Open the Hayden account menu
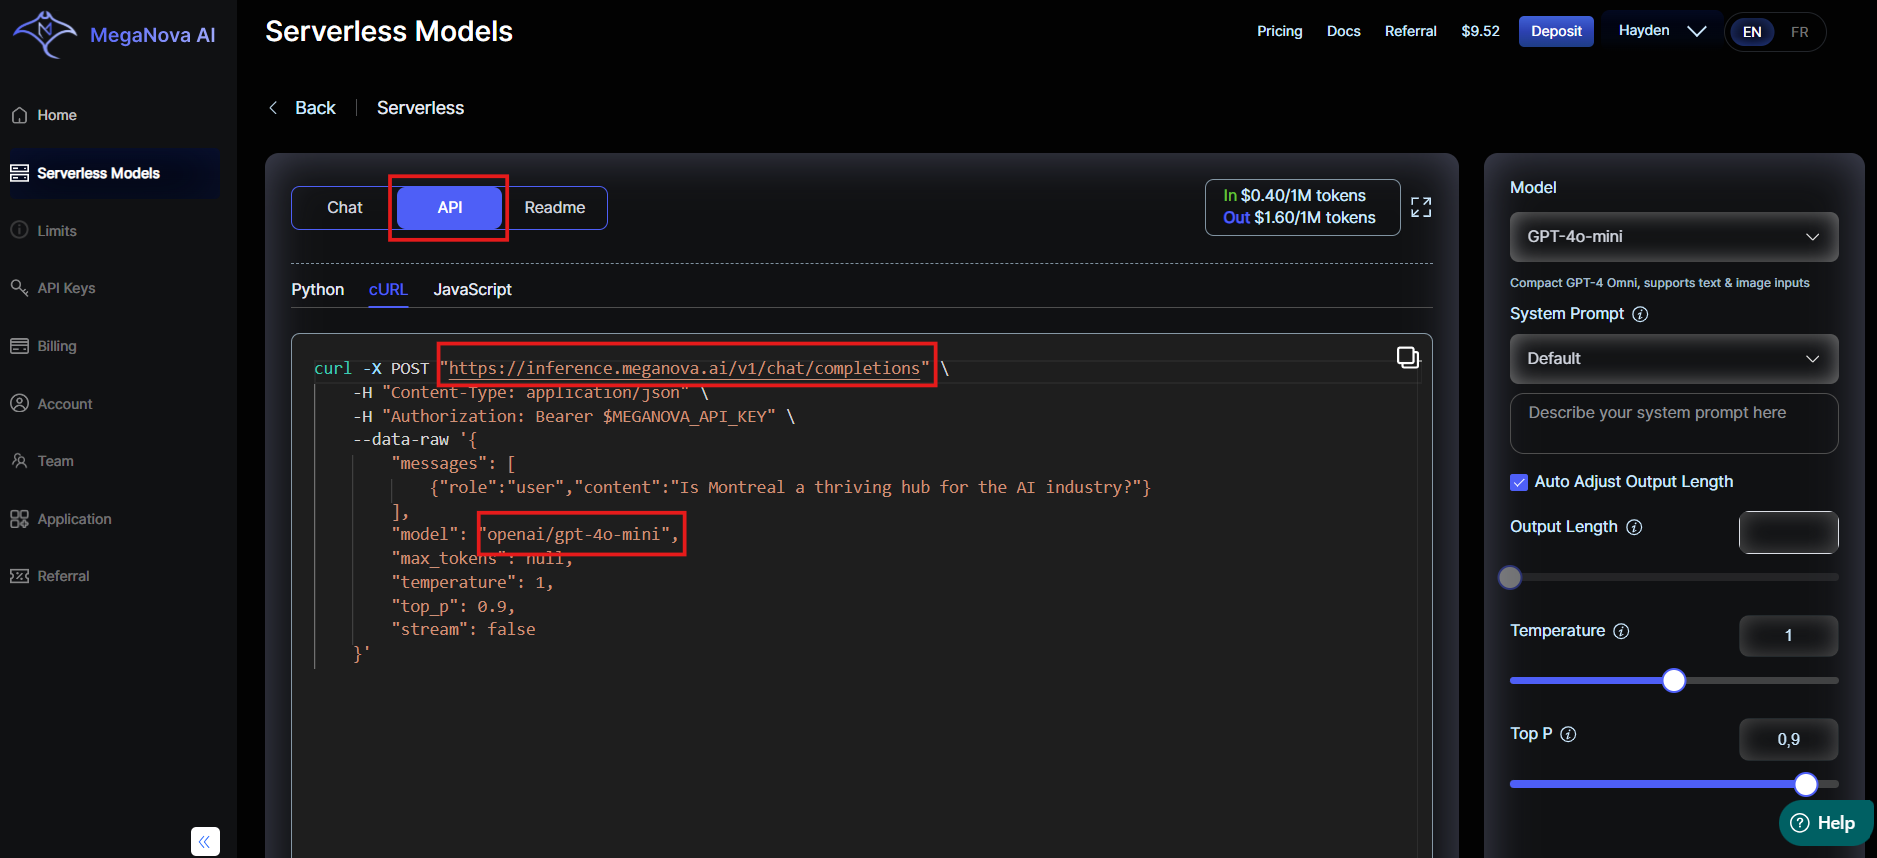The image size is (1877, 858). (1661, 31)
